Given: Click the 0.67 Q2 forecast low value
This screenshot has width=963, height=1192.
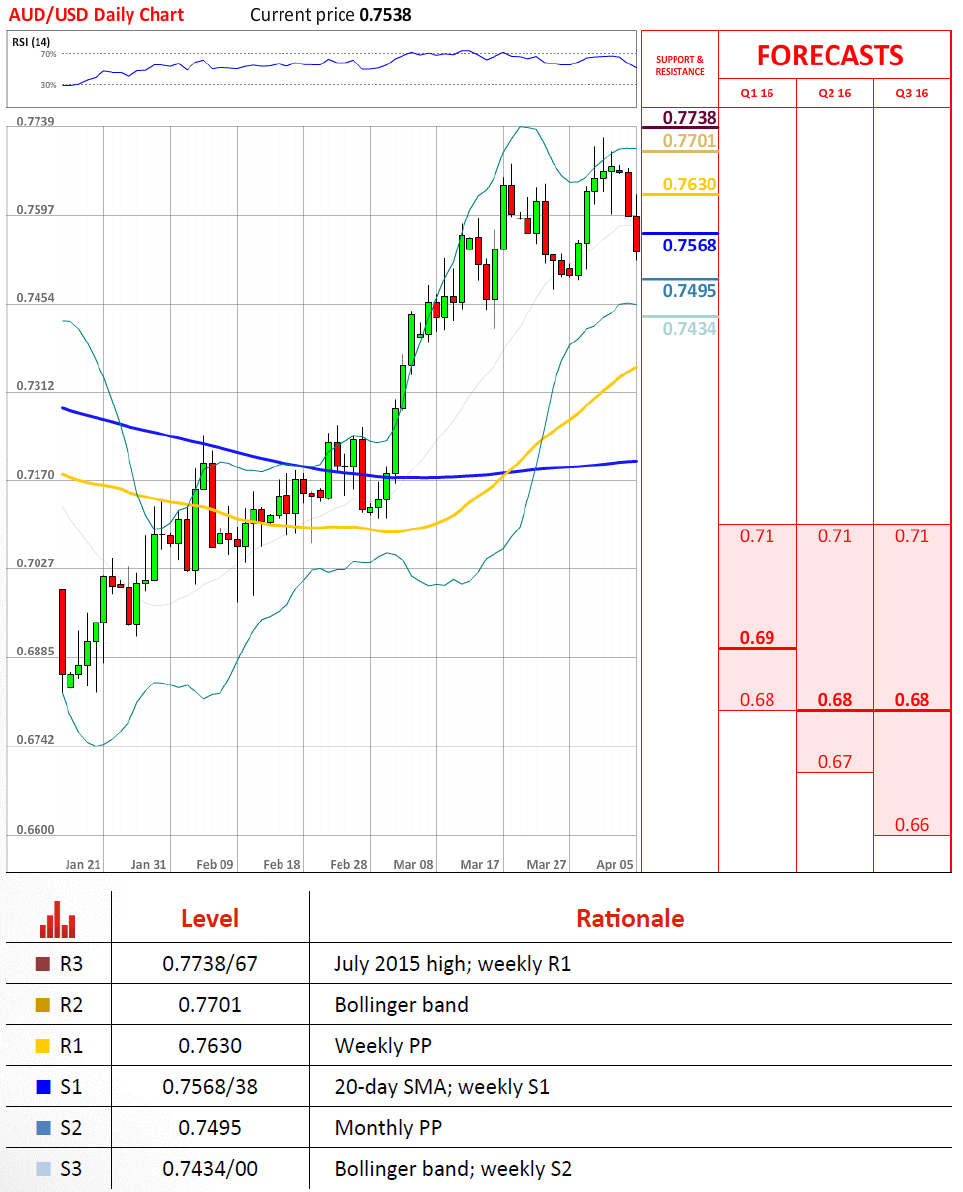Looking at the screenshot, I should tap(835, 762).
